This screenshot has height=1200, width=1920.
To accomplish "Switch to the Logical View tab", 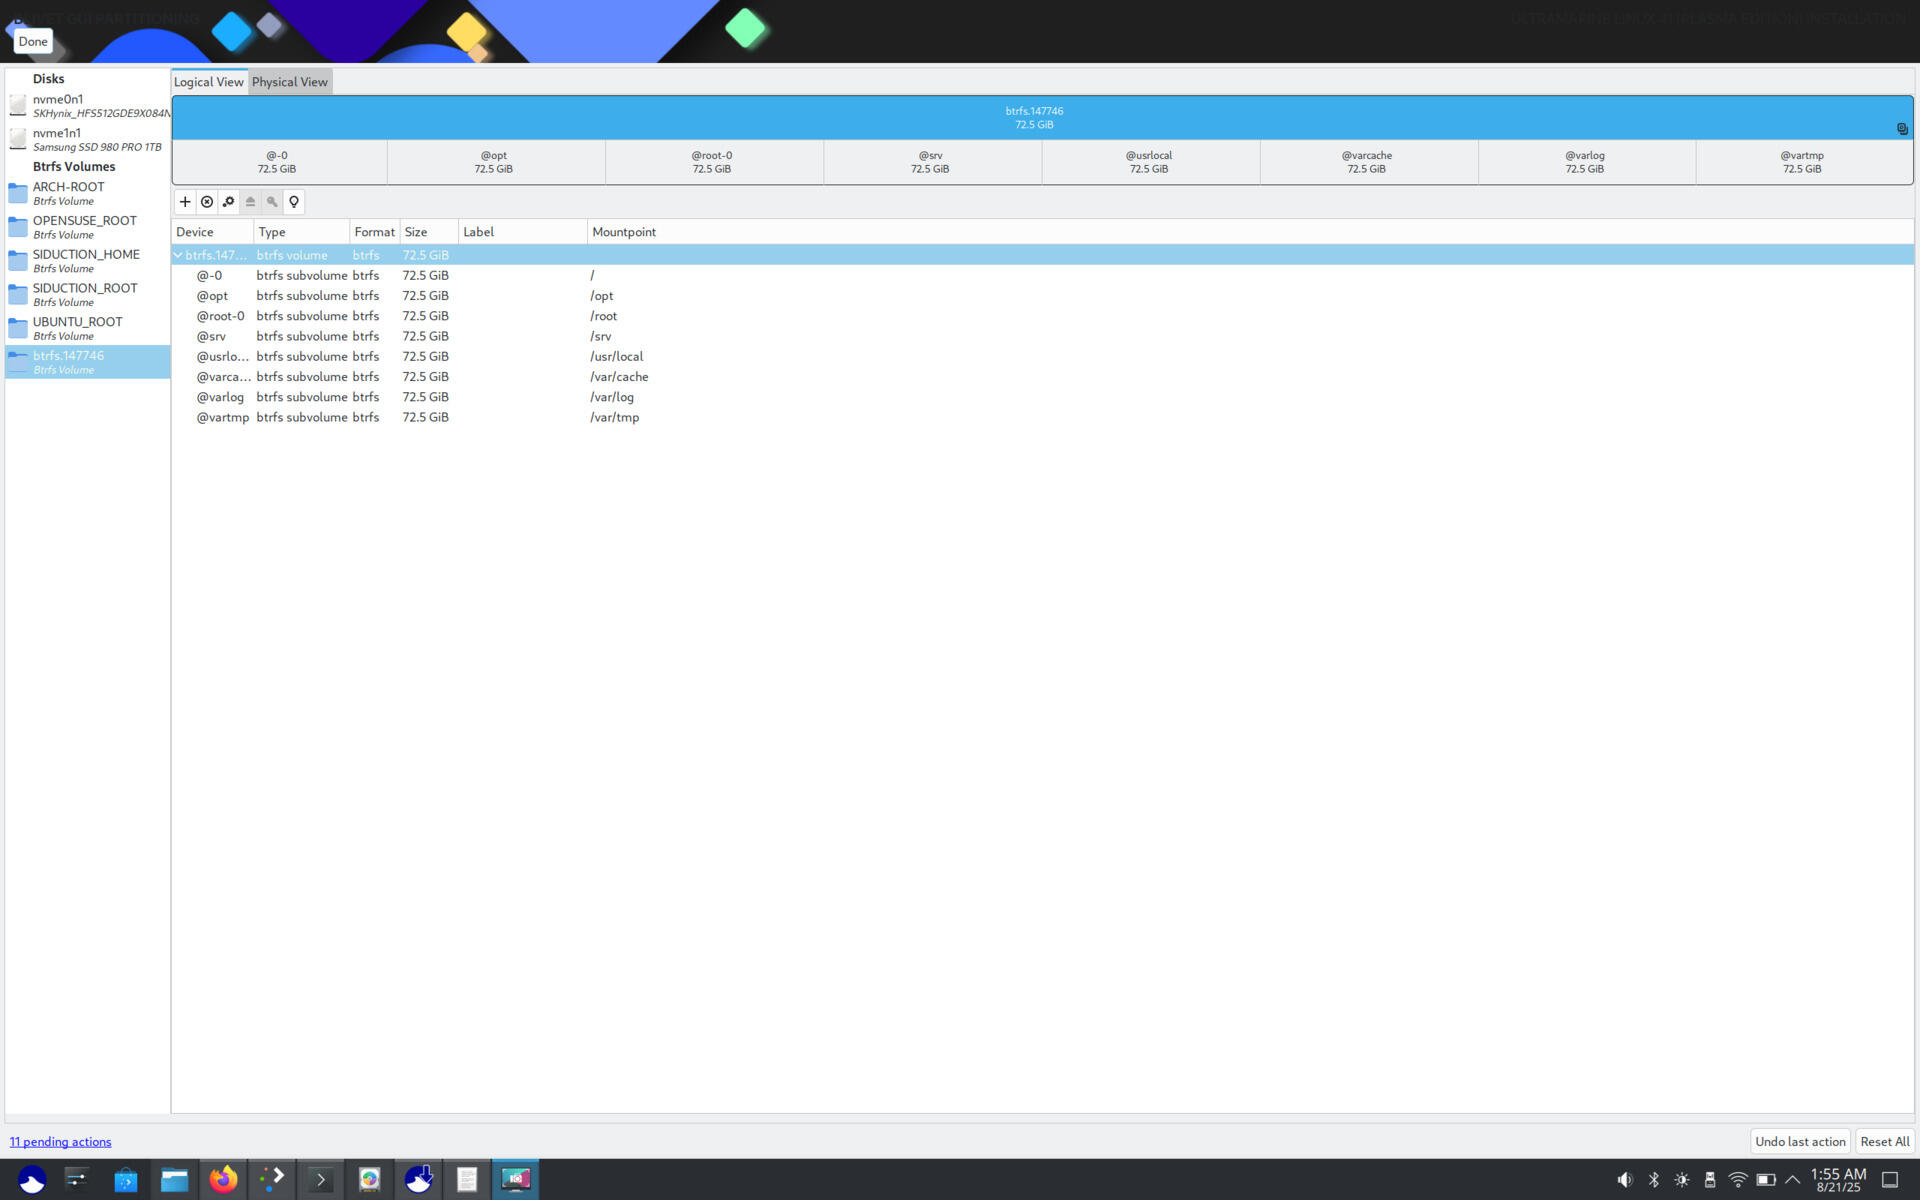I will point(209,82).
